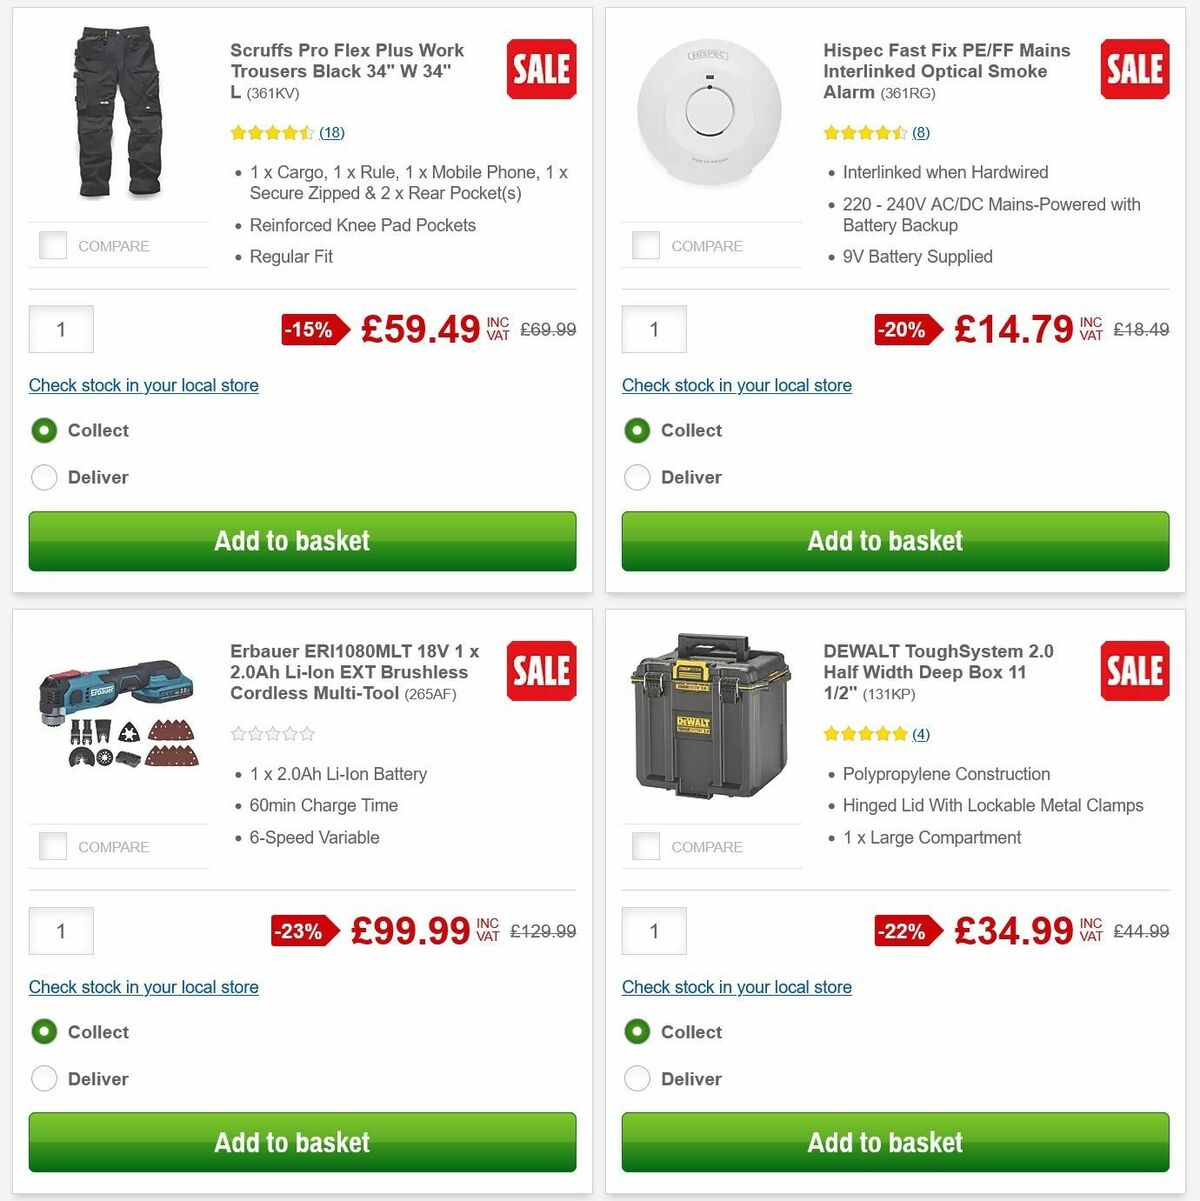Check stock for DEWALT box in local store
Viewport: 1200px width, 1201px height.
click(x=736, y=987)
